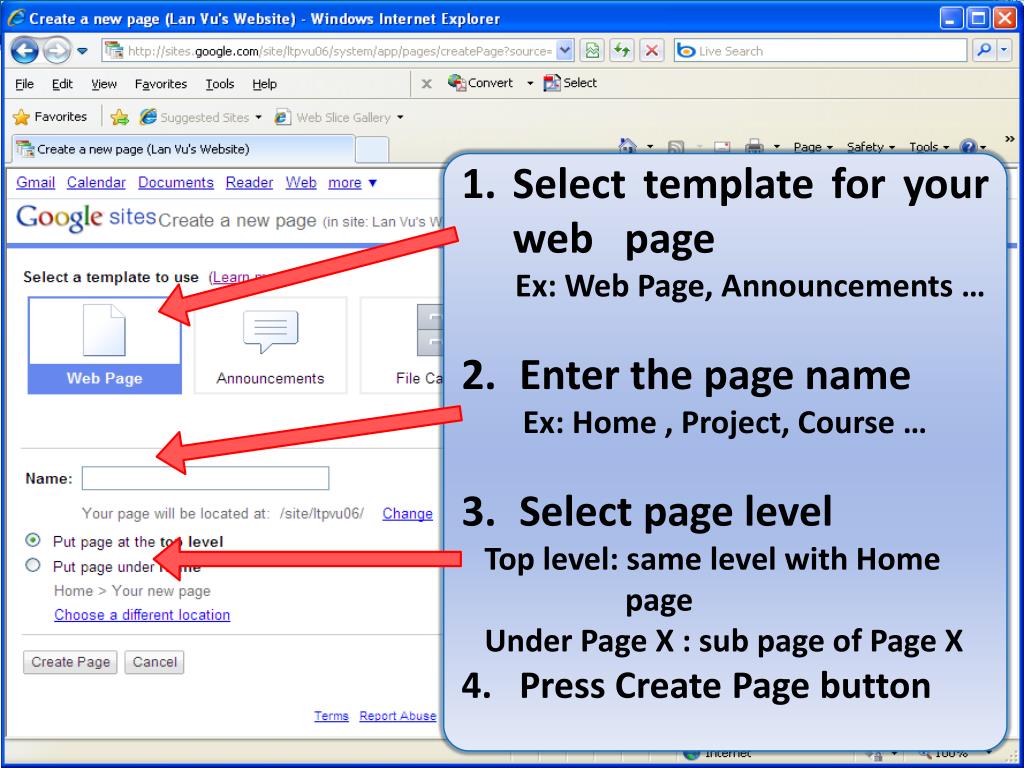The width and height of the screenshot is (1024, 768).
Task: Stop loading with the red X icon
Action: (651, 50)
